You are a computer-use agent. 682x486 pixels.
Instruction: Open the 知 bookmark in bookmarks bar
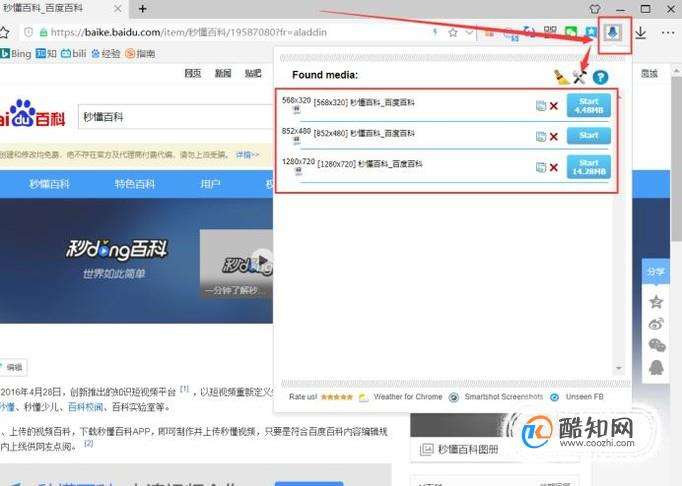(x=47, y=54)
